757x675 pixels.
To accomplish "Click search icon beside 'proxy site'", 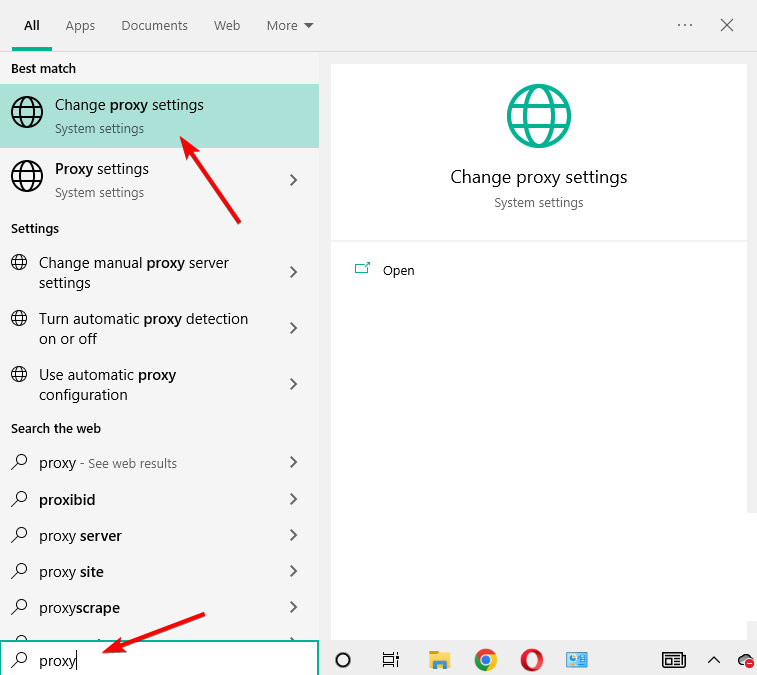I will [x=19, y=571].
